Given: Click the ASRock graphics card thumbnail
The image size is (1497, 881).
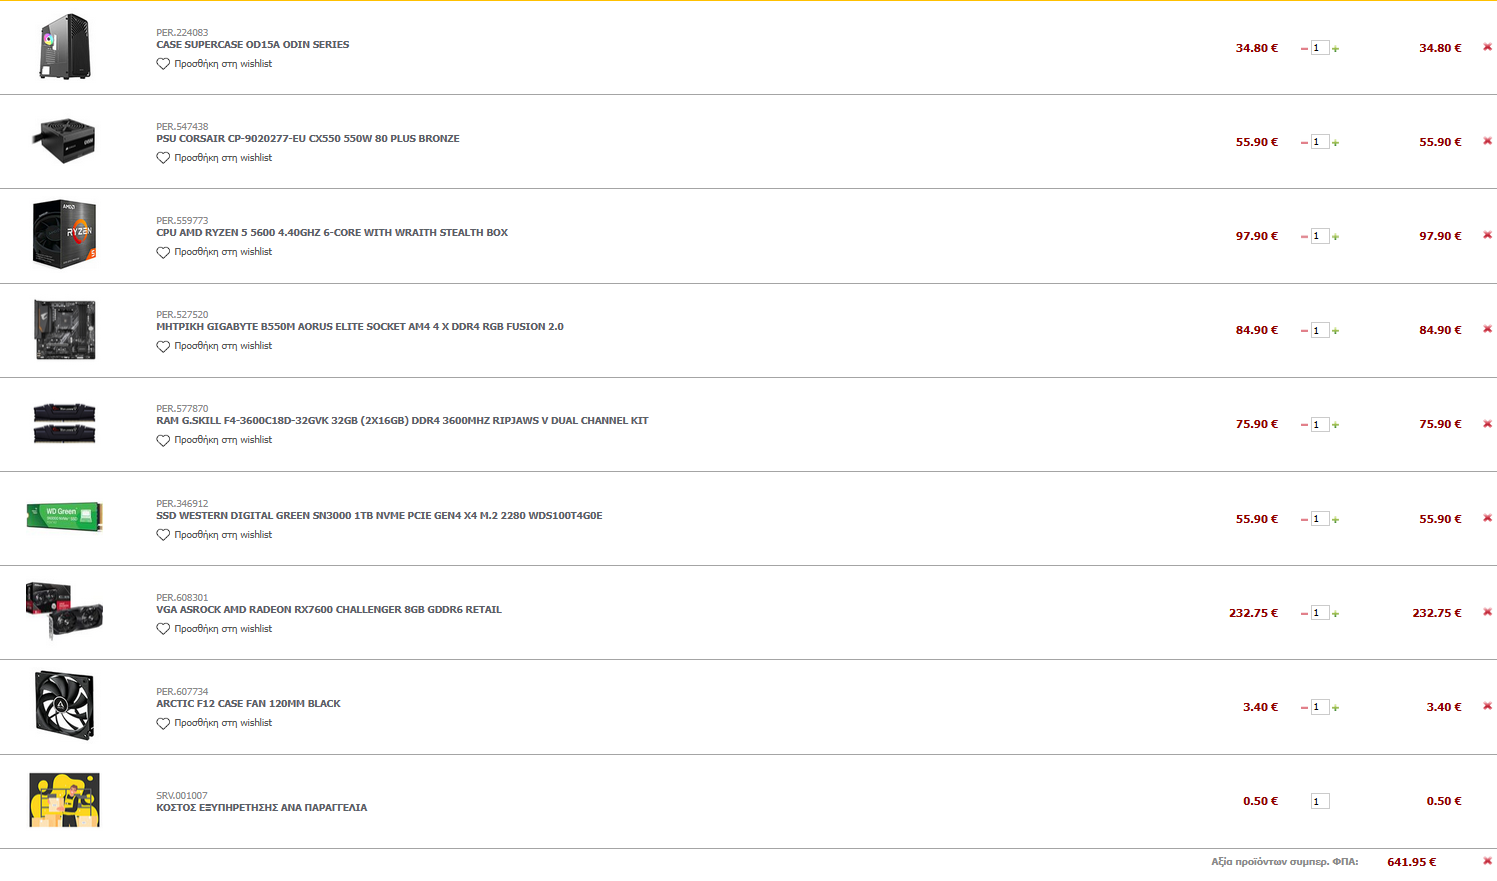Looking at the screenshot, I should (x=64, y=611).
